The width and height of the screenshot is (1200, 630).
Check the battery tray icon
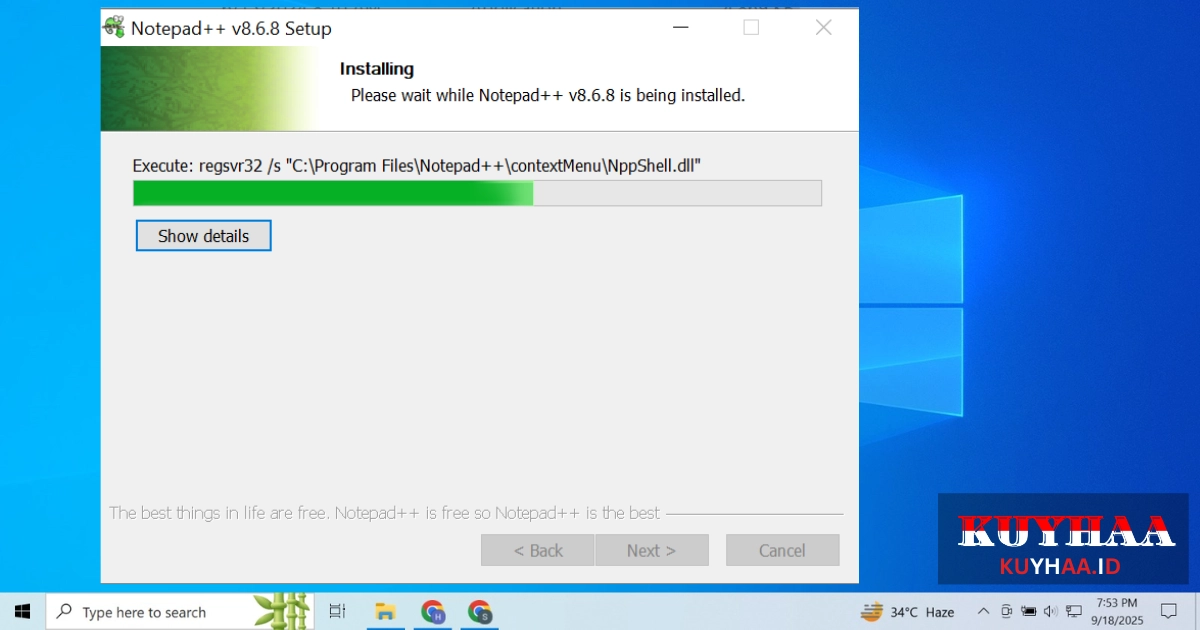(1028, 611)
